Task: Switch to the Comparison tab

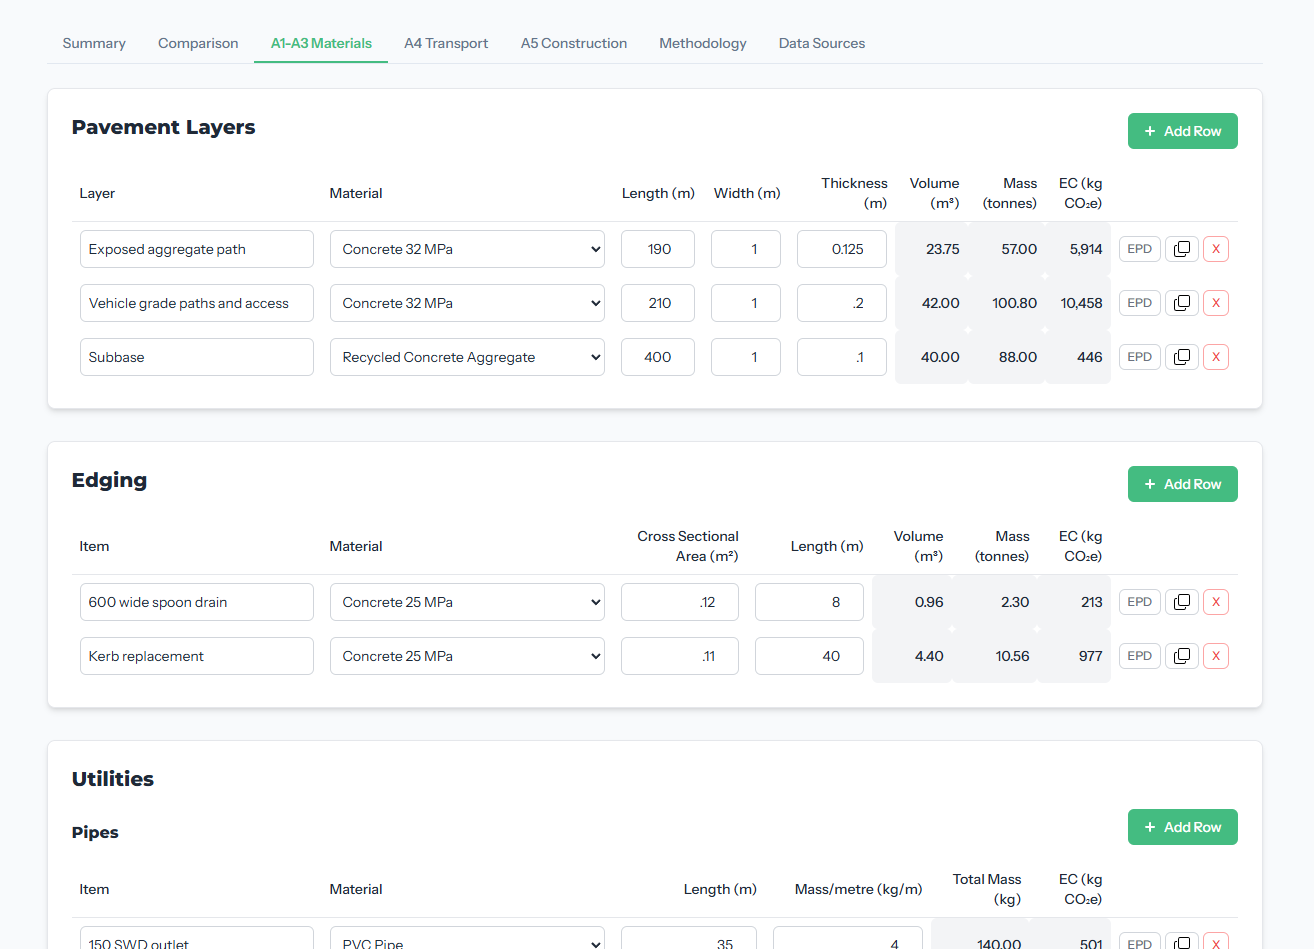Action: (x=198, y=43)
